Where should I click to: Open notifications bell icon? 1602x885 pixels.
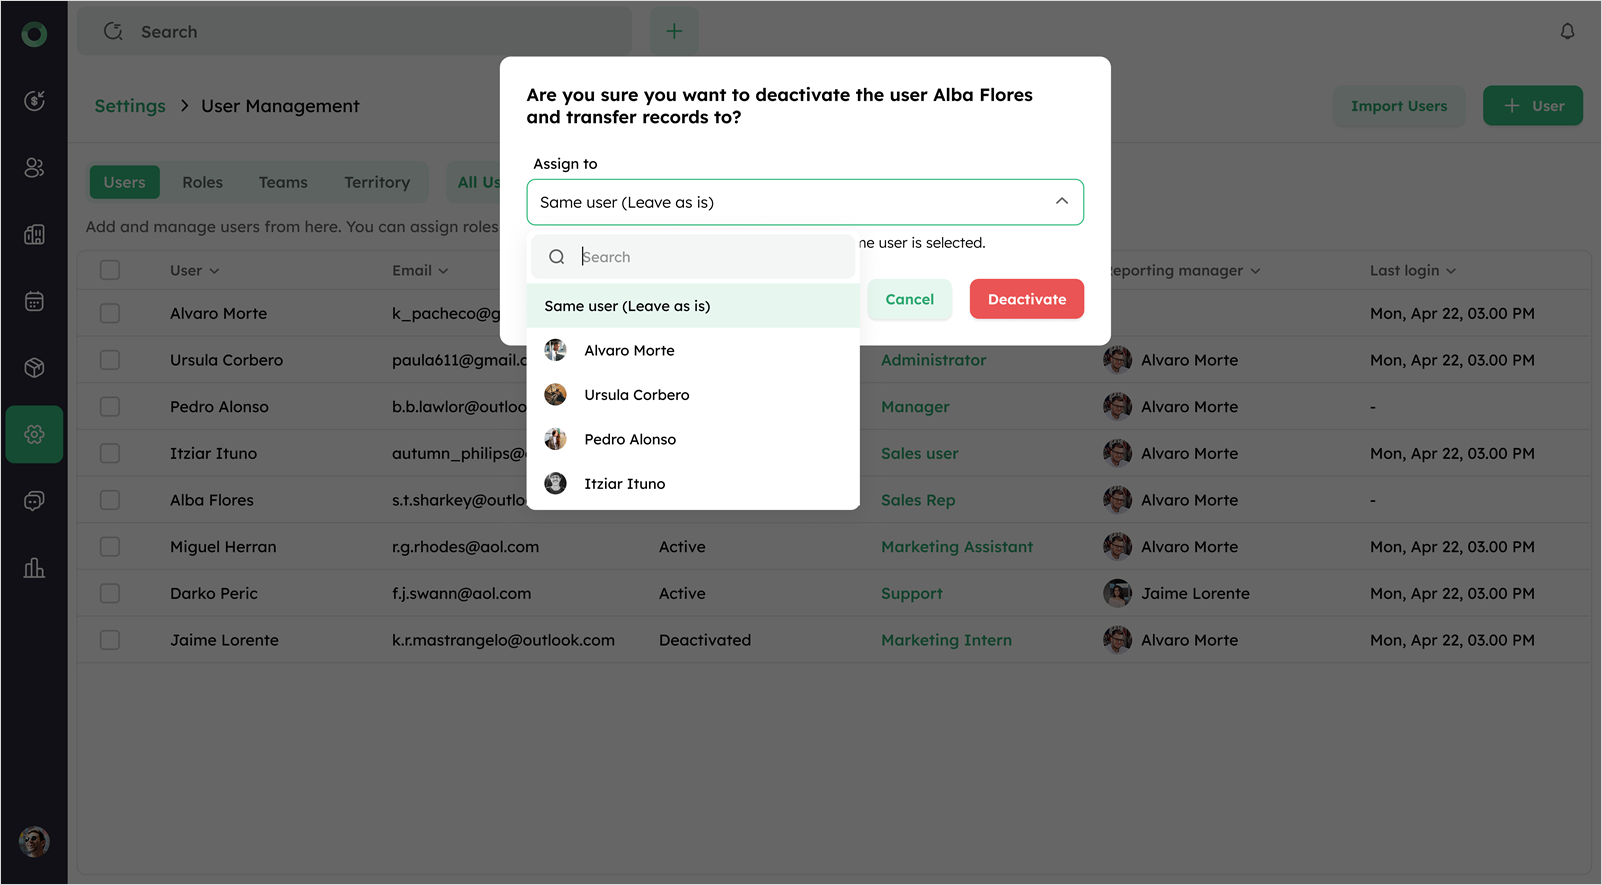(1567, 31)
